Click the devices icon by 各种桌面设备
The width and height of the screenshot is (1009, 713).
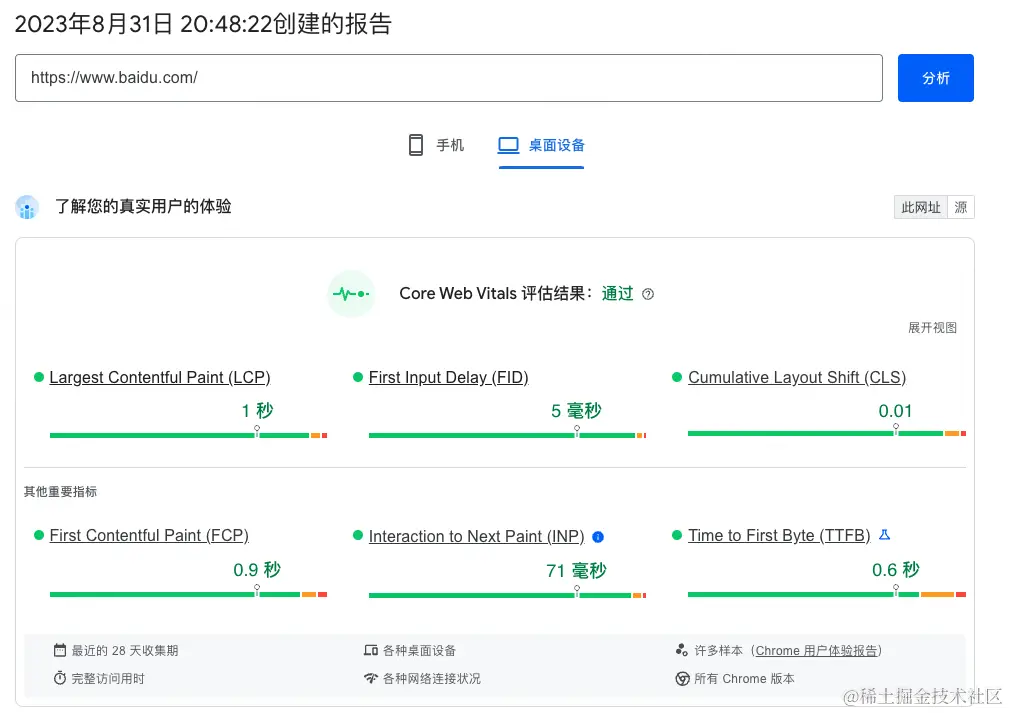pos(371,650)
